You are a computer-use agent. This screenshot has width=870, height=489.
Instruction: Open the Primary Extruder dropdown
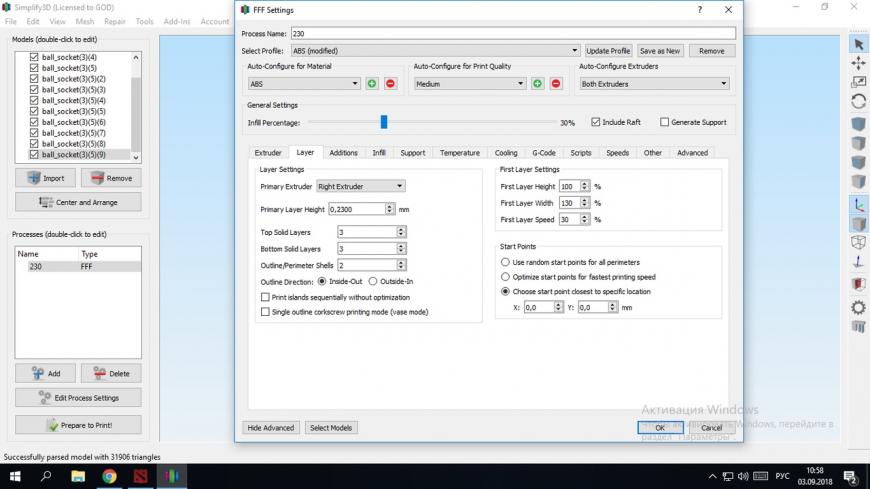click(361, 186)
